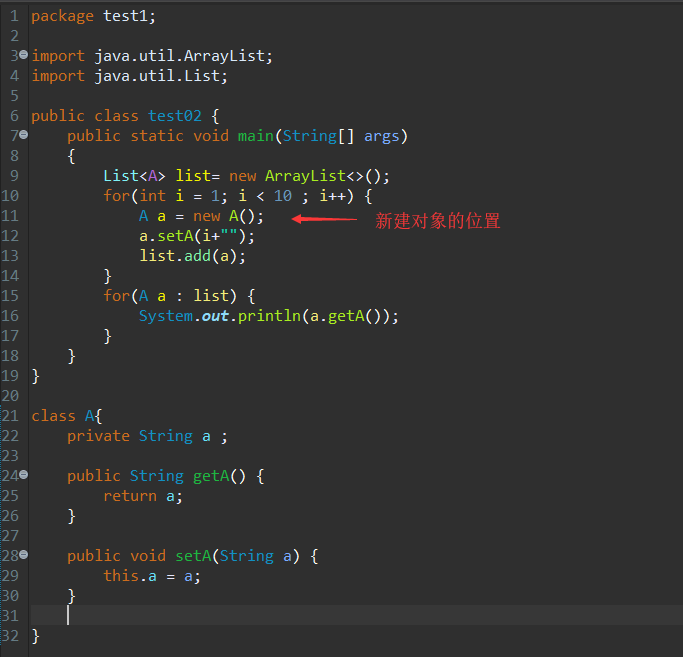The width and height of the screenshot is (683, 657).
Task: Click line number 32 in gutter
Action: 10,636
